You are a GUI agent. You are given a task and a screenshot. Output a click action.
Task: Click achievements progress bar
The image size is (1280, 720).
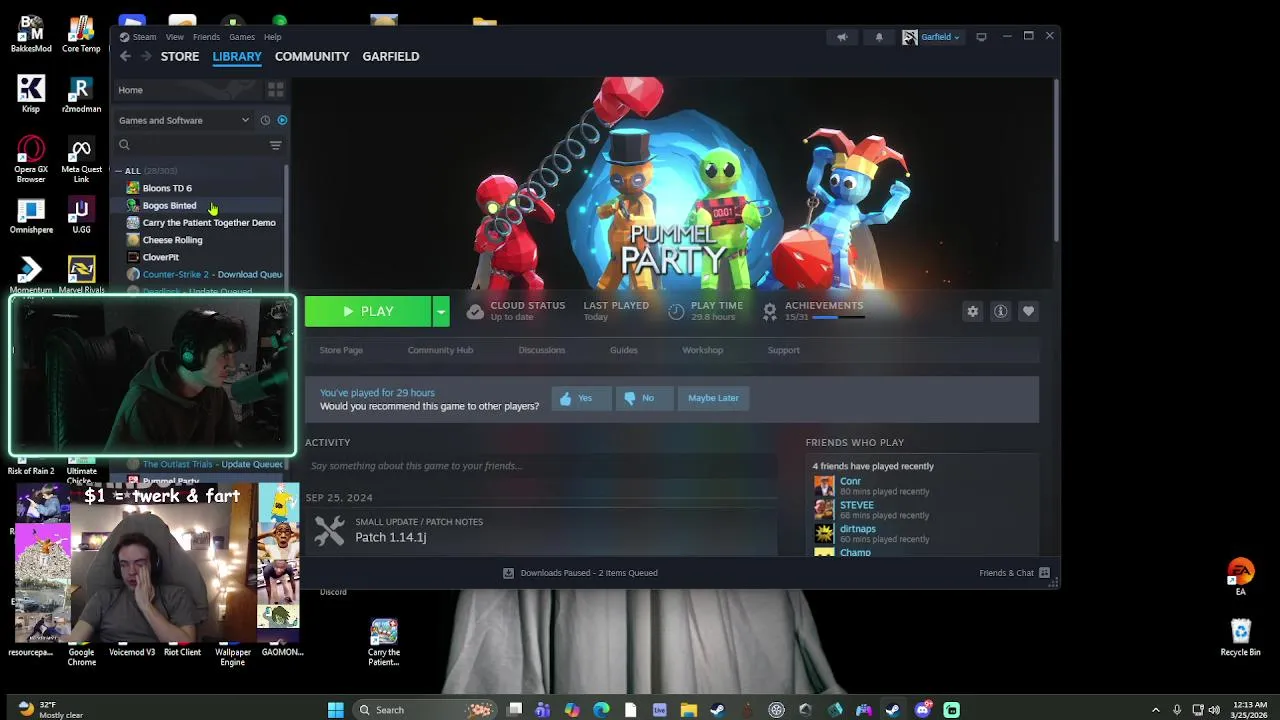pyautogui.click(x=839, y=317)
